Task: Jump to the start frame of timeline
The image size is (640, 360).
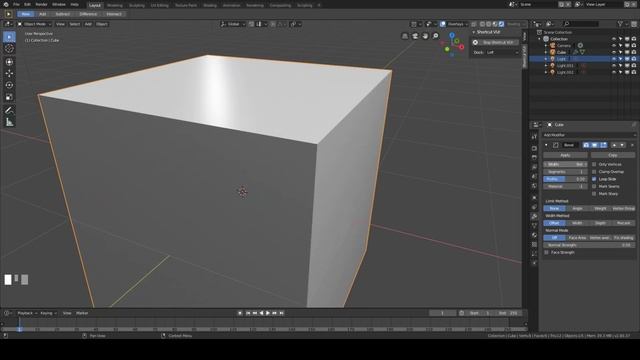Action: (x=248, y=313)
